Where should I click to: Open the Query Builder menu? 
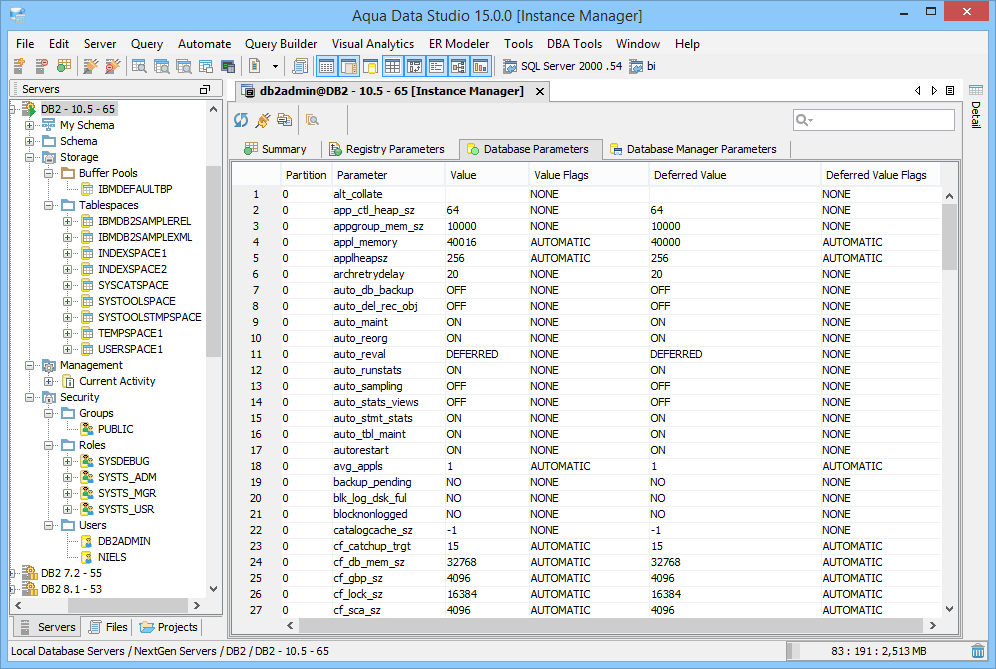(281, 44)
